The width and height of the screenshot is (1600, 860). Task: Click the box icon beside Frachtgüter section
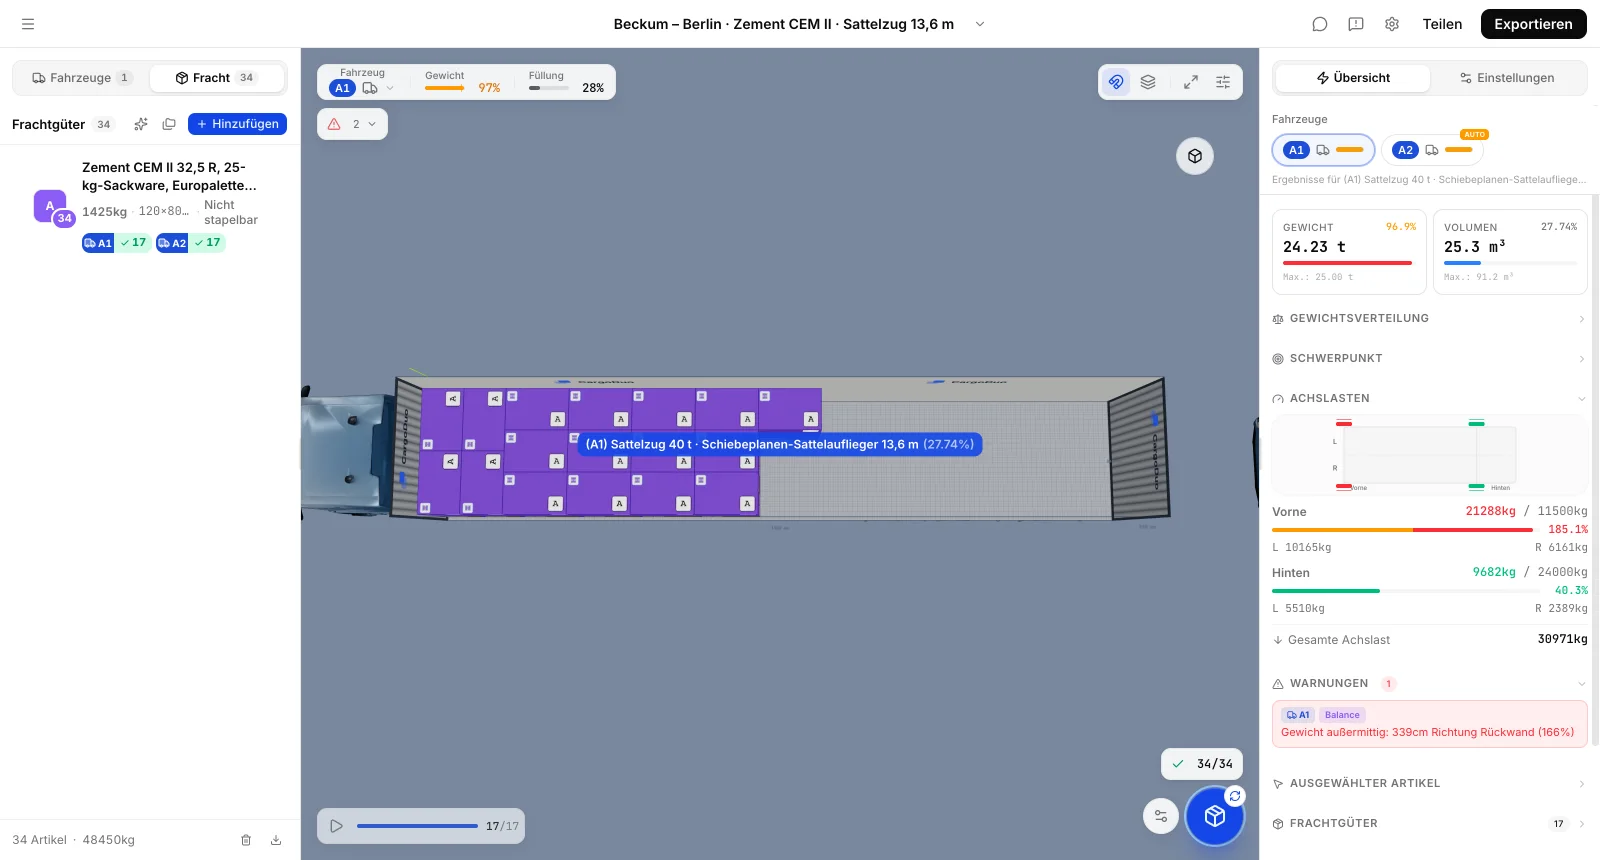[1278, 824]
